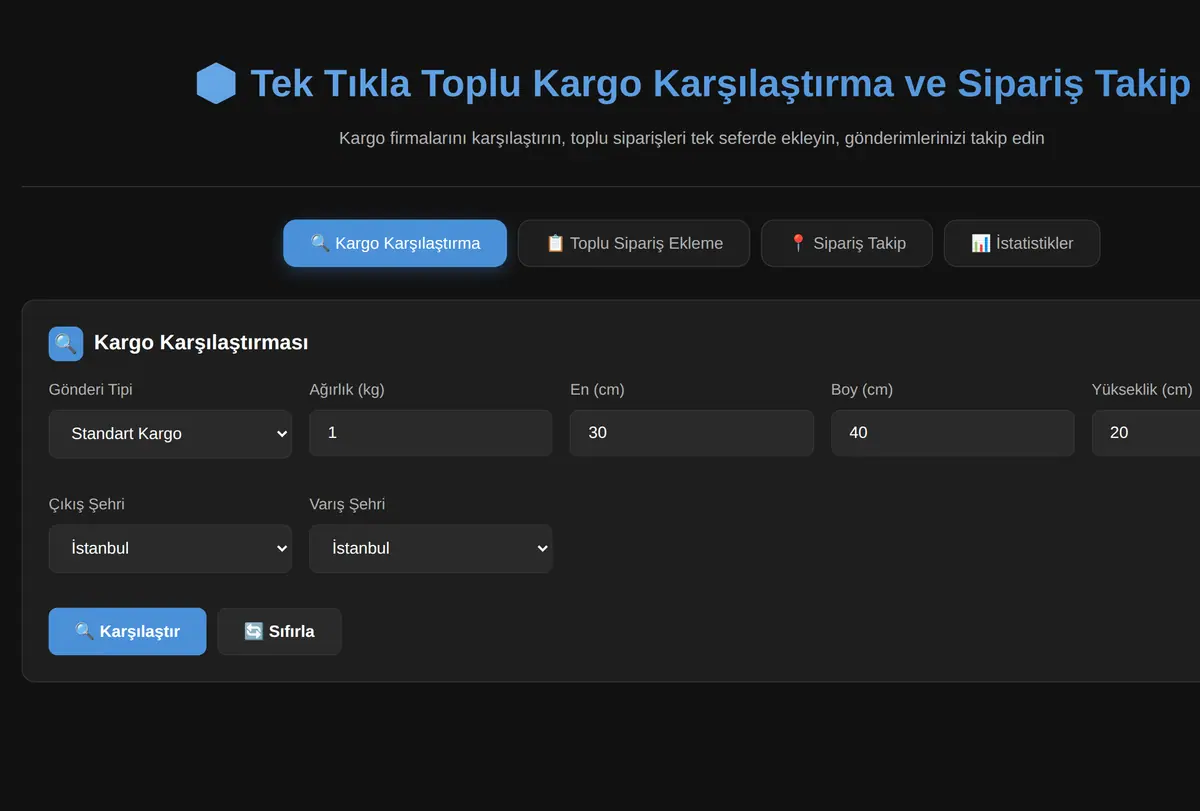Select the Boy (cm) input field

tap(953, 433)
